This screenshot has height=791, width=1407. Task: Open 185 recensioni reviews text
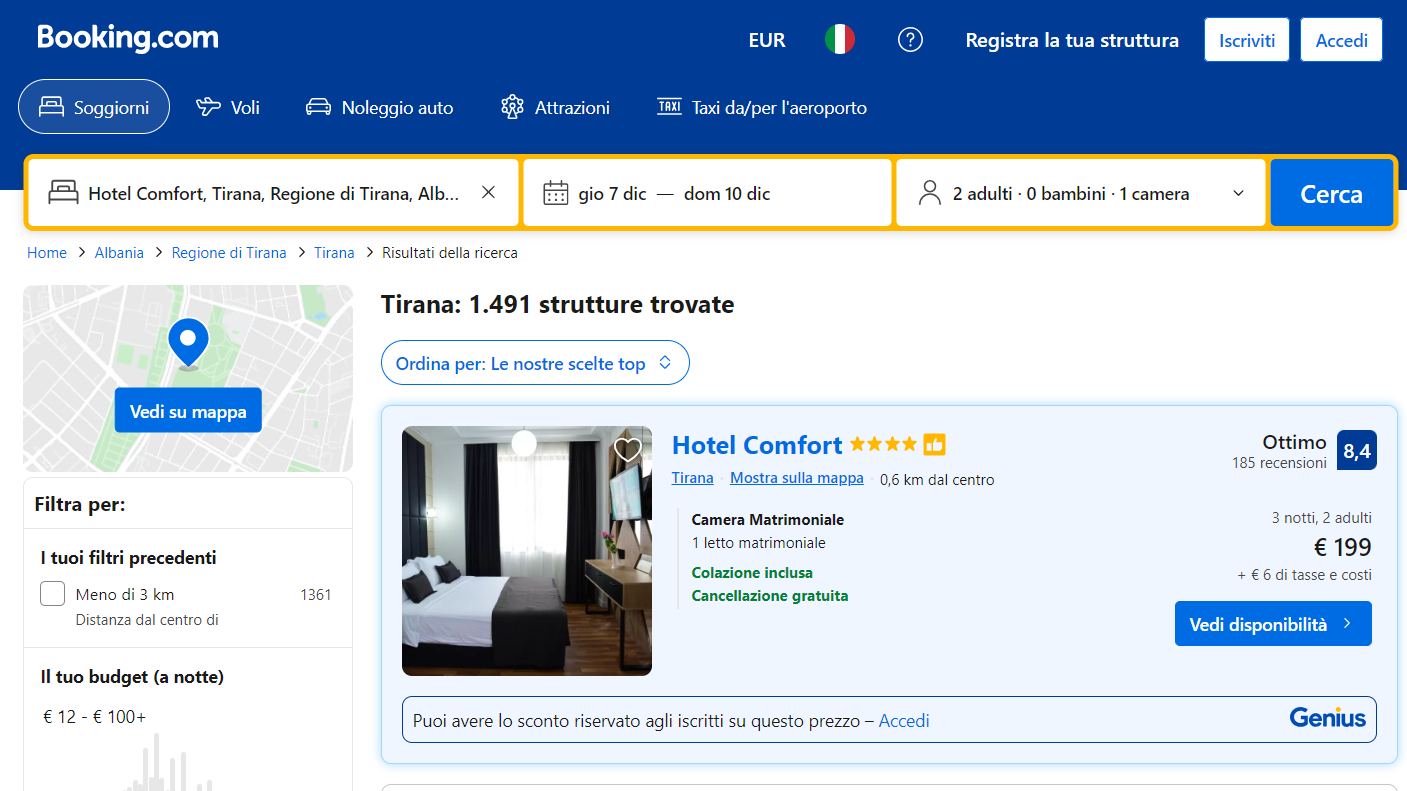click(x=1279, y=463)
